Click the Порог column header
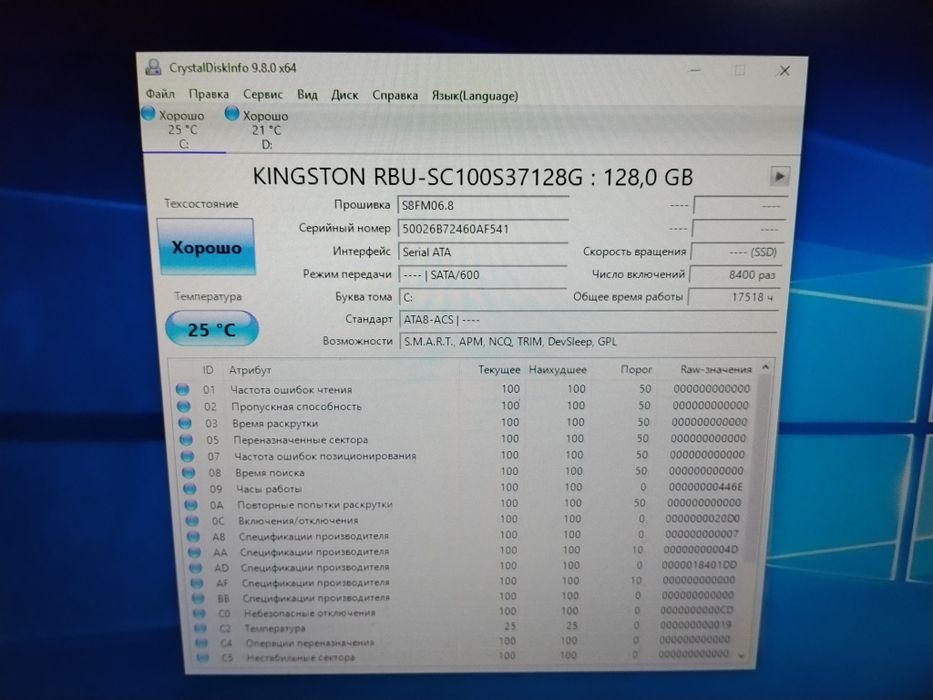 [636, 370]
